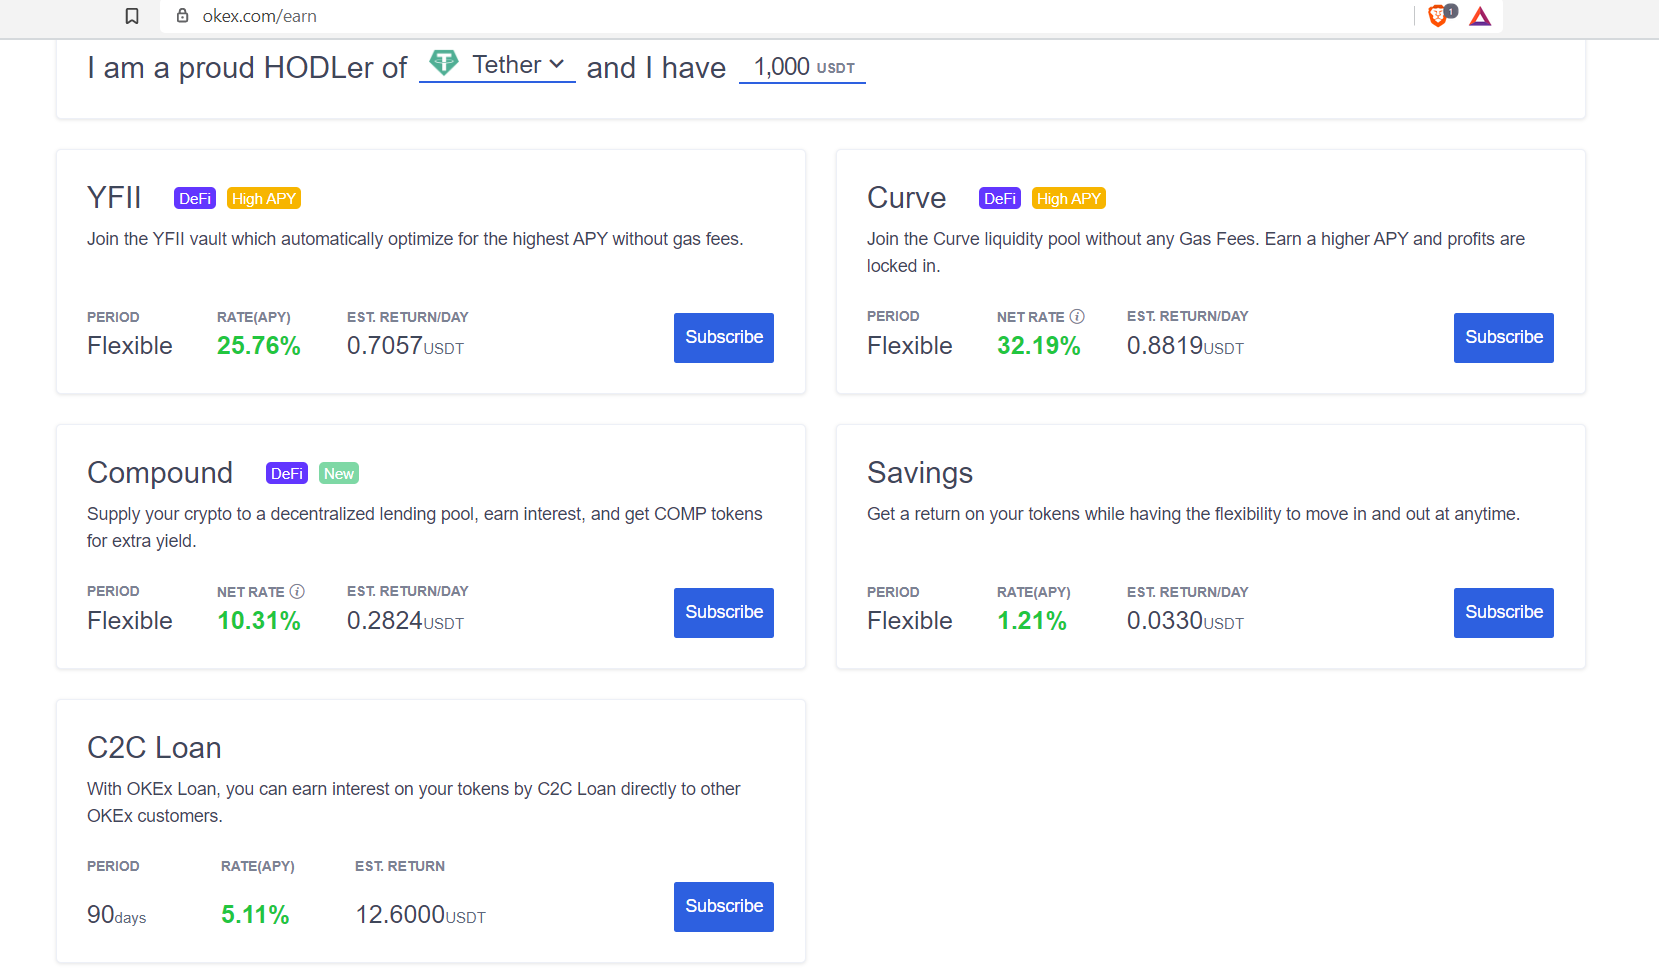Screen dimensions: 1659x973
Task: Click the Curve card title
Action: (906, 198)
